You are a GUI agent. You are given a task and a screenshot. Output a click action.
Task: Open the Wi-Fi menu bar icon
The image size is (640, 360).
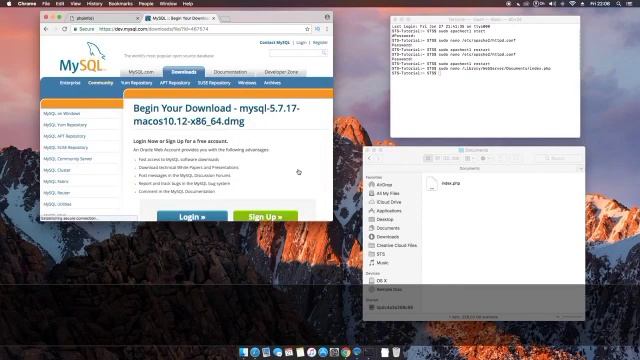coord(572,4)
